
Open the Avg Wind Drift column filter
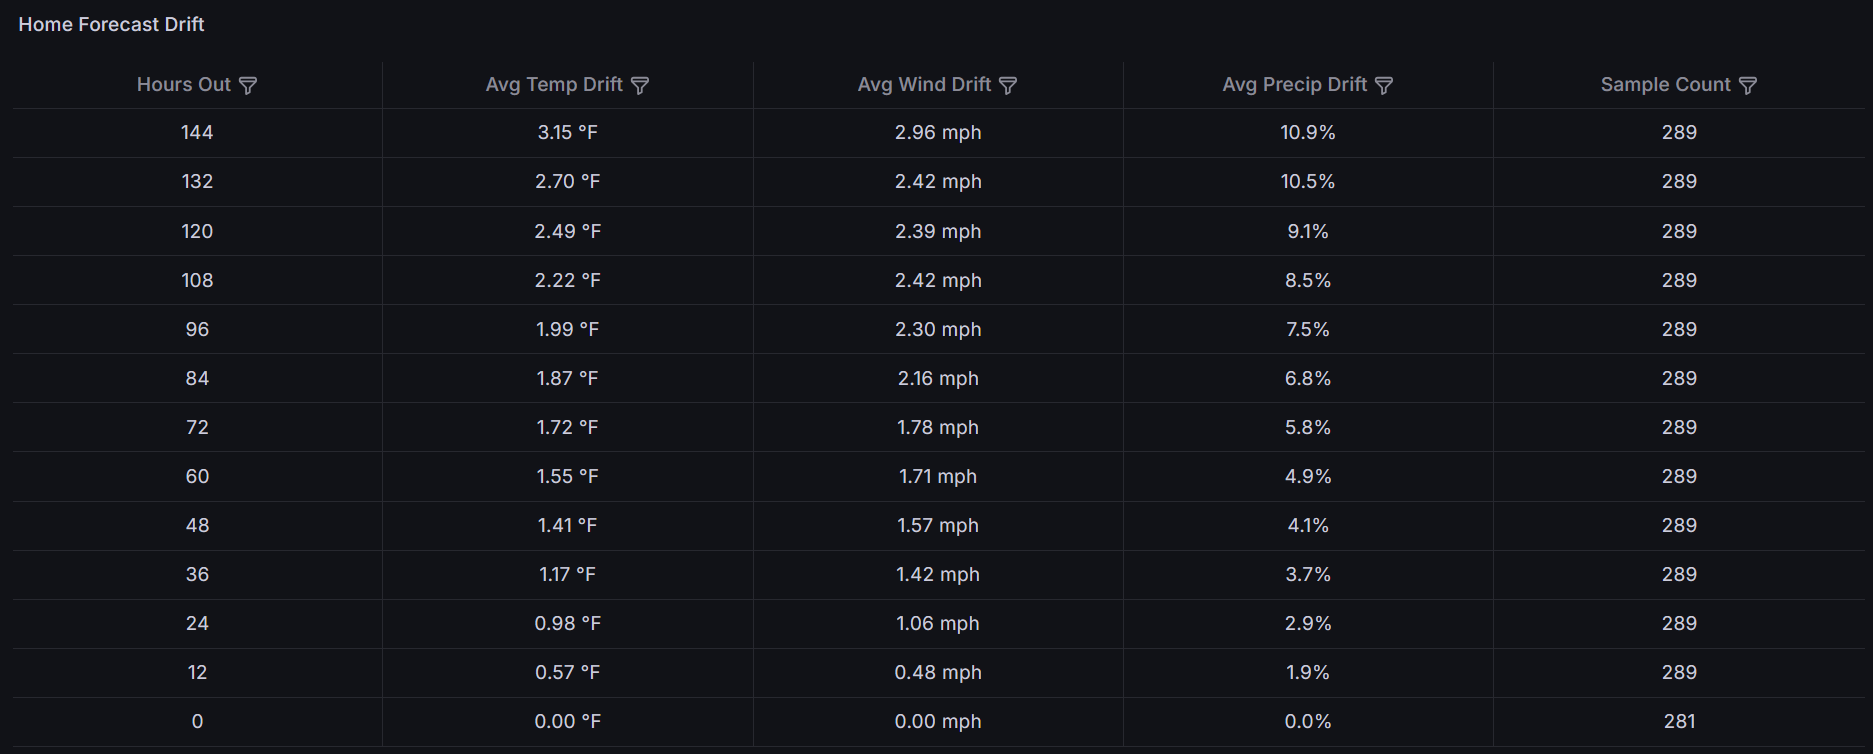click(1010, 85)
